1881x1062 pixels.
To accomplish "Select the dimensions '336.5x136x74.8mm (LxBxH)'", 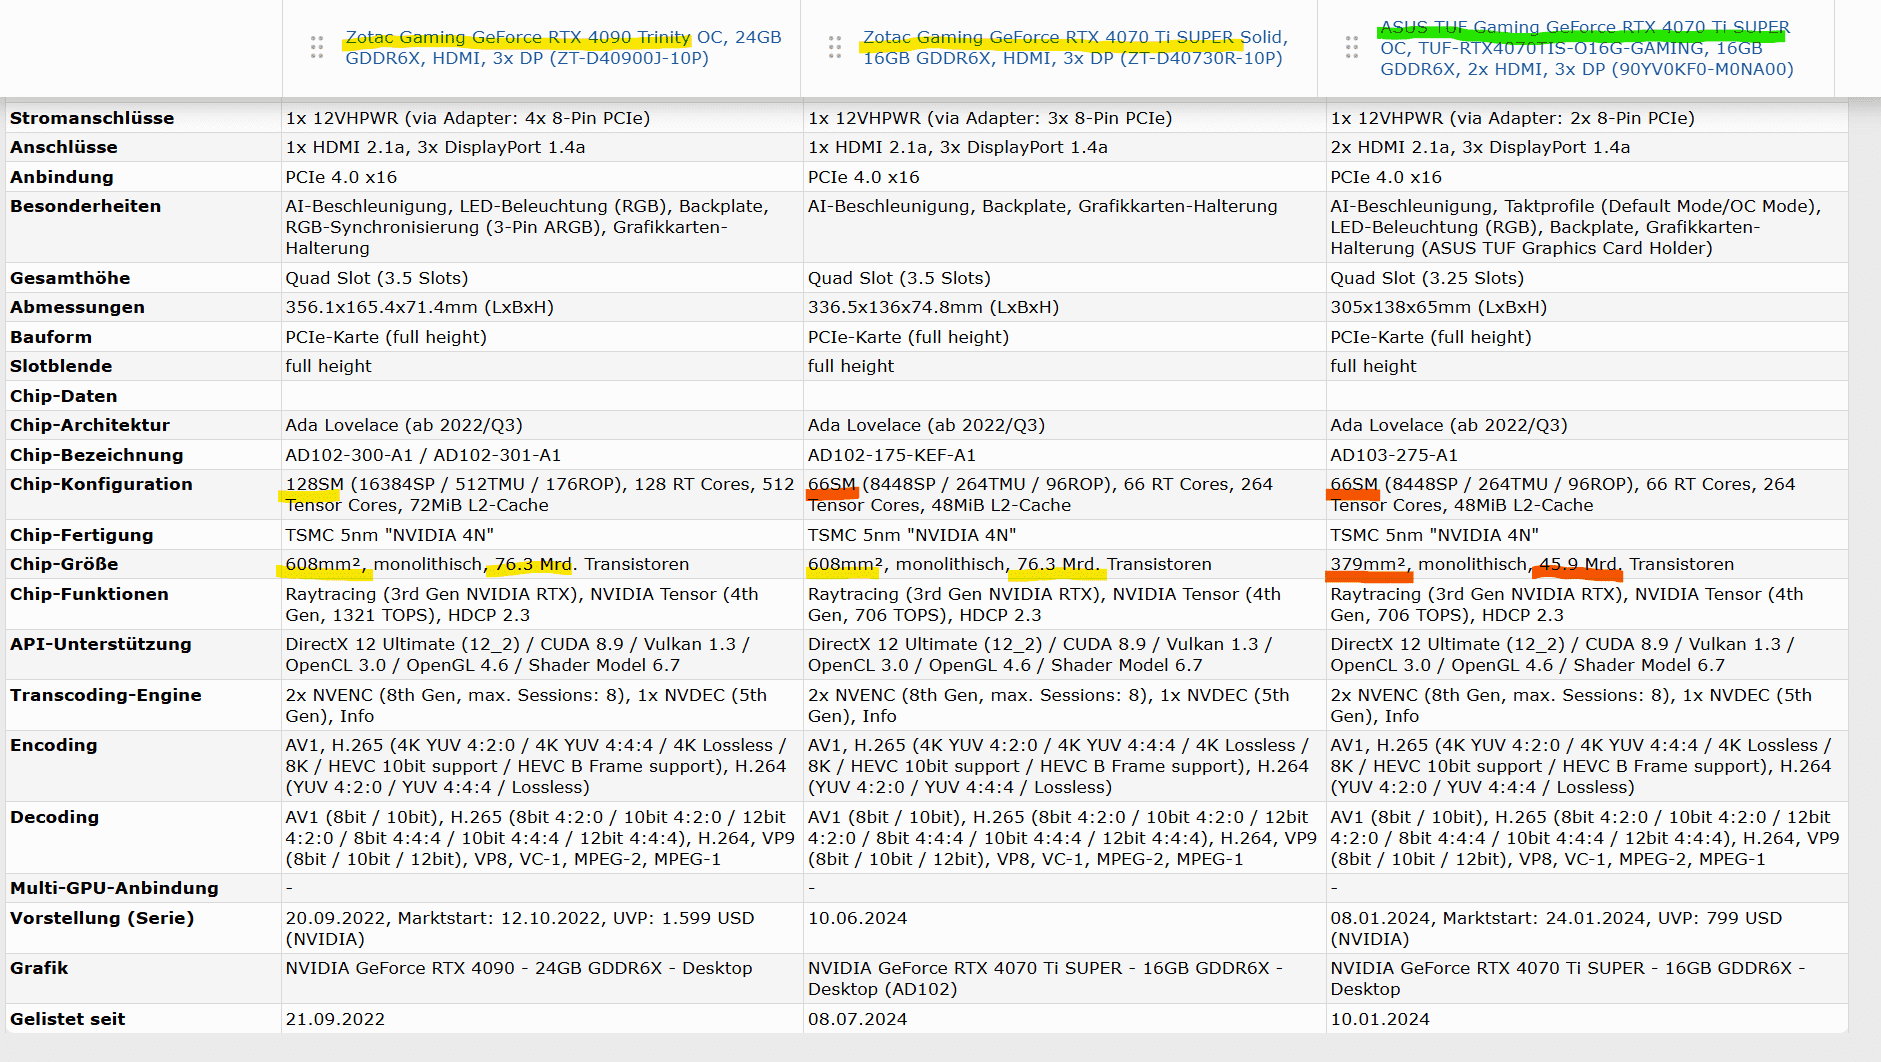I will pos(934,307).
